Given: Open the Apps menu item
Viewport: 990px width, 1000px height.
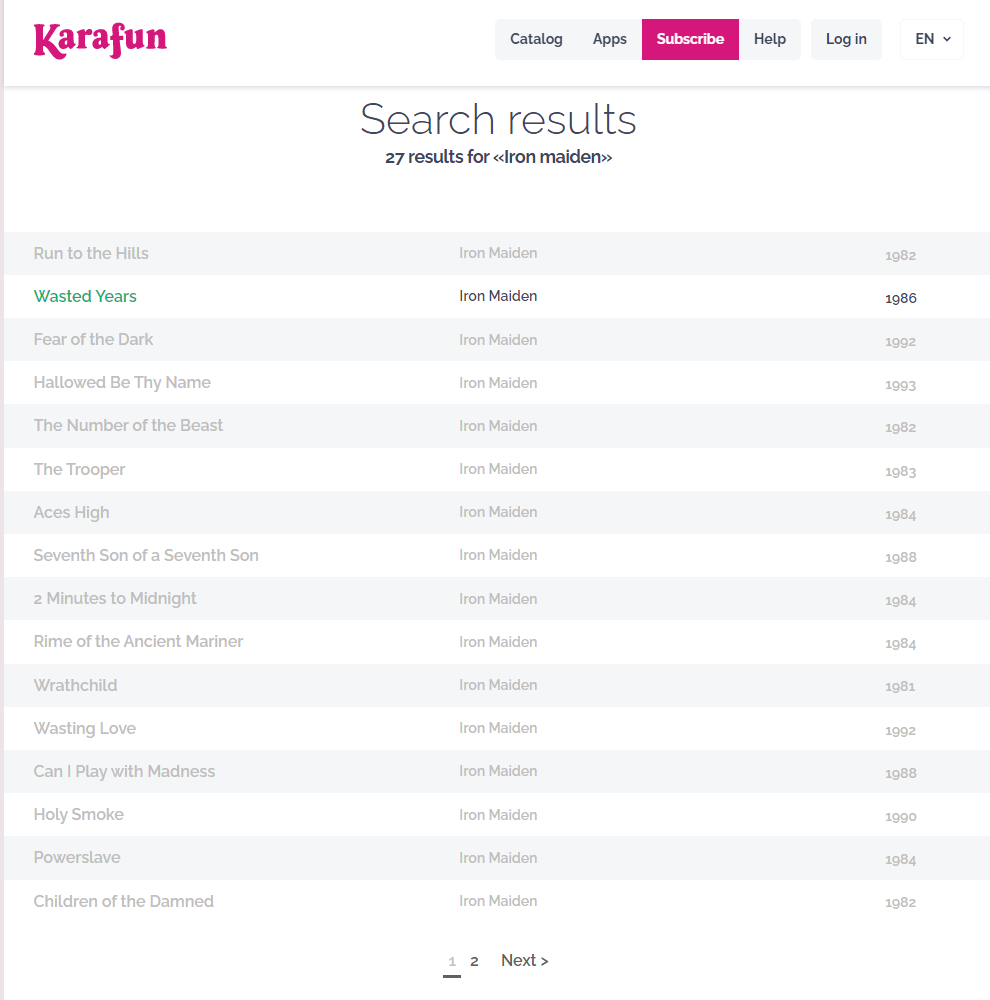Looking at the screenshot, I should pyautogui.click(x=609, y=40).
